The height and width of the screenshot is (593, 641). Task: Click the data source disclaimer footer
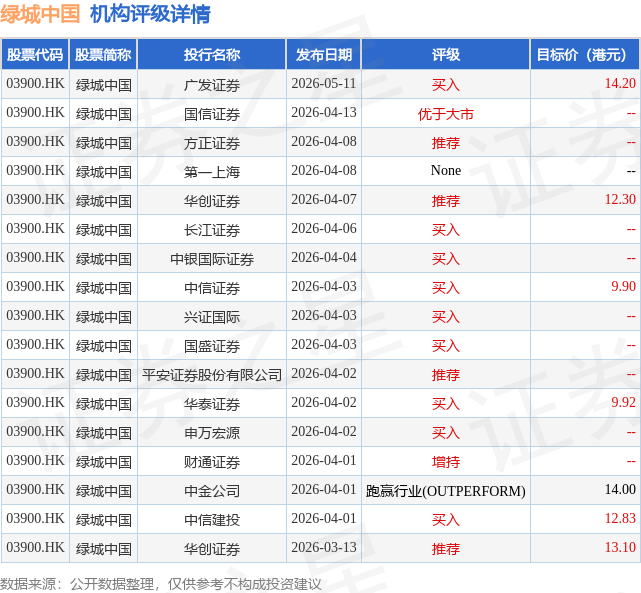pos(161,584)
